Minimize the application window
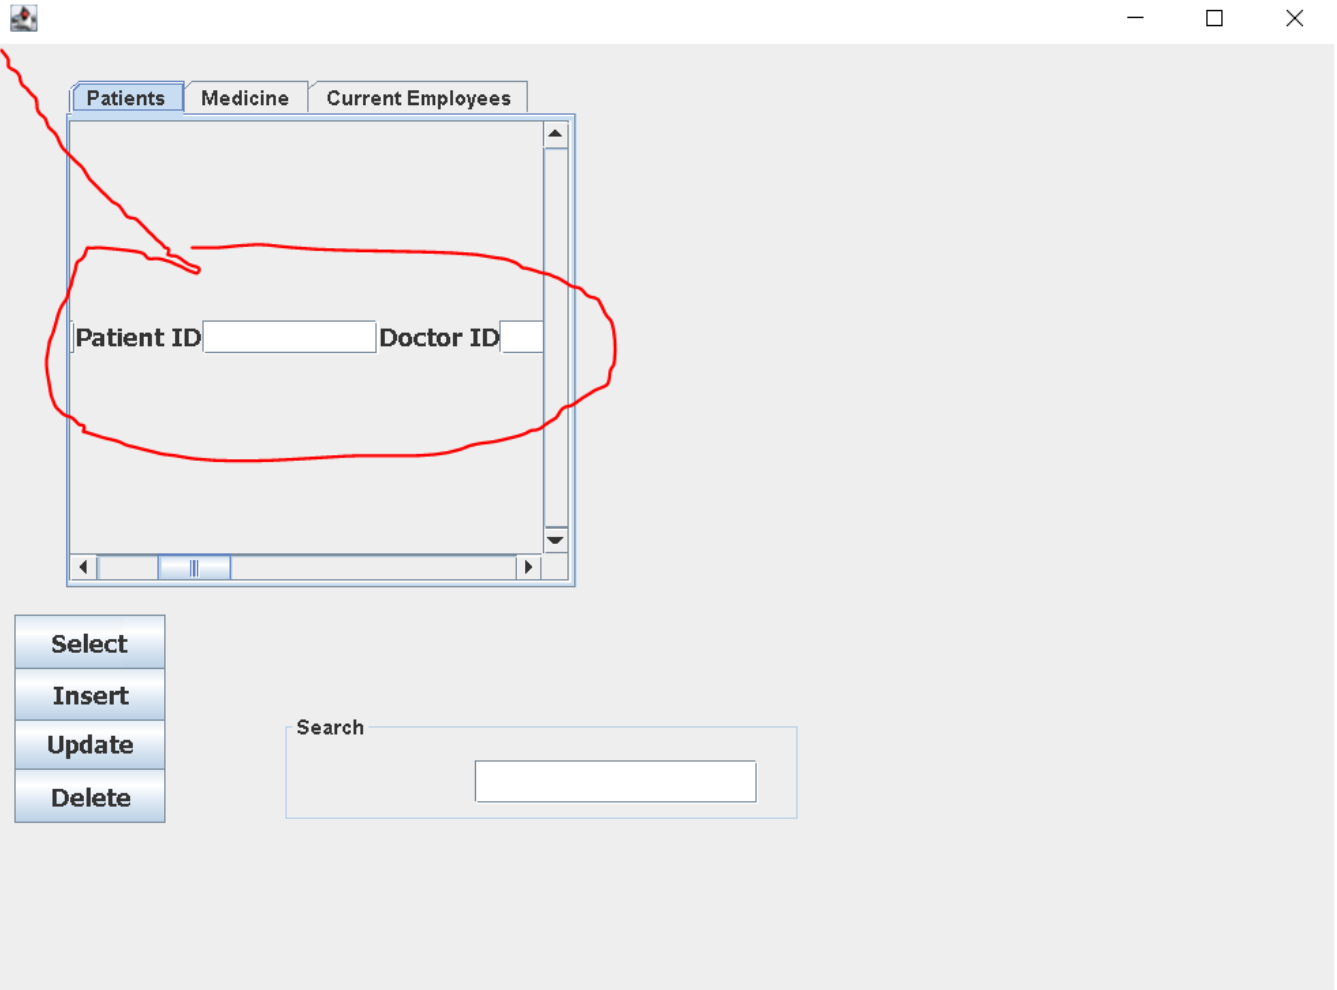The width and height of the screenshot is (1337, 990). click(1134, 17)
